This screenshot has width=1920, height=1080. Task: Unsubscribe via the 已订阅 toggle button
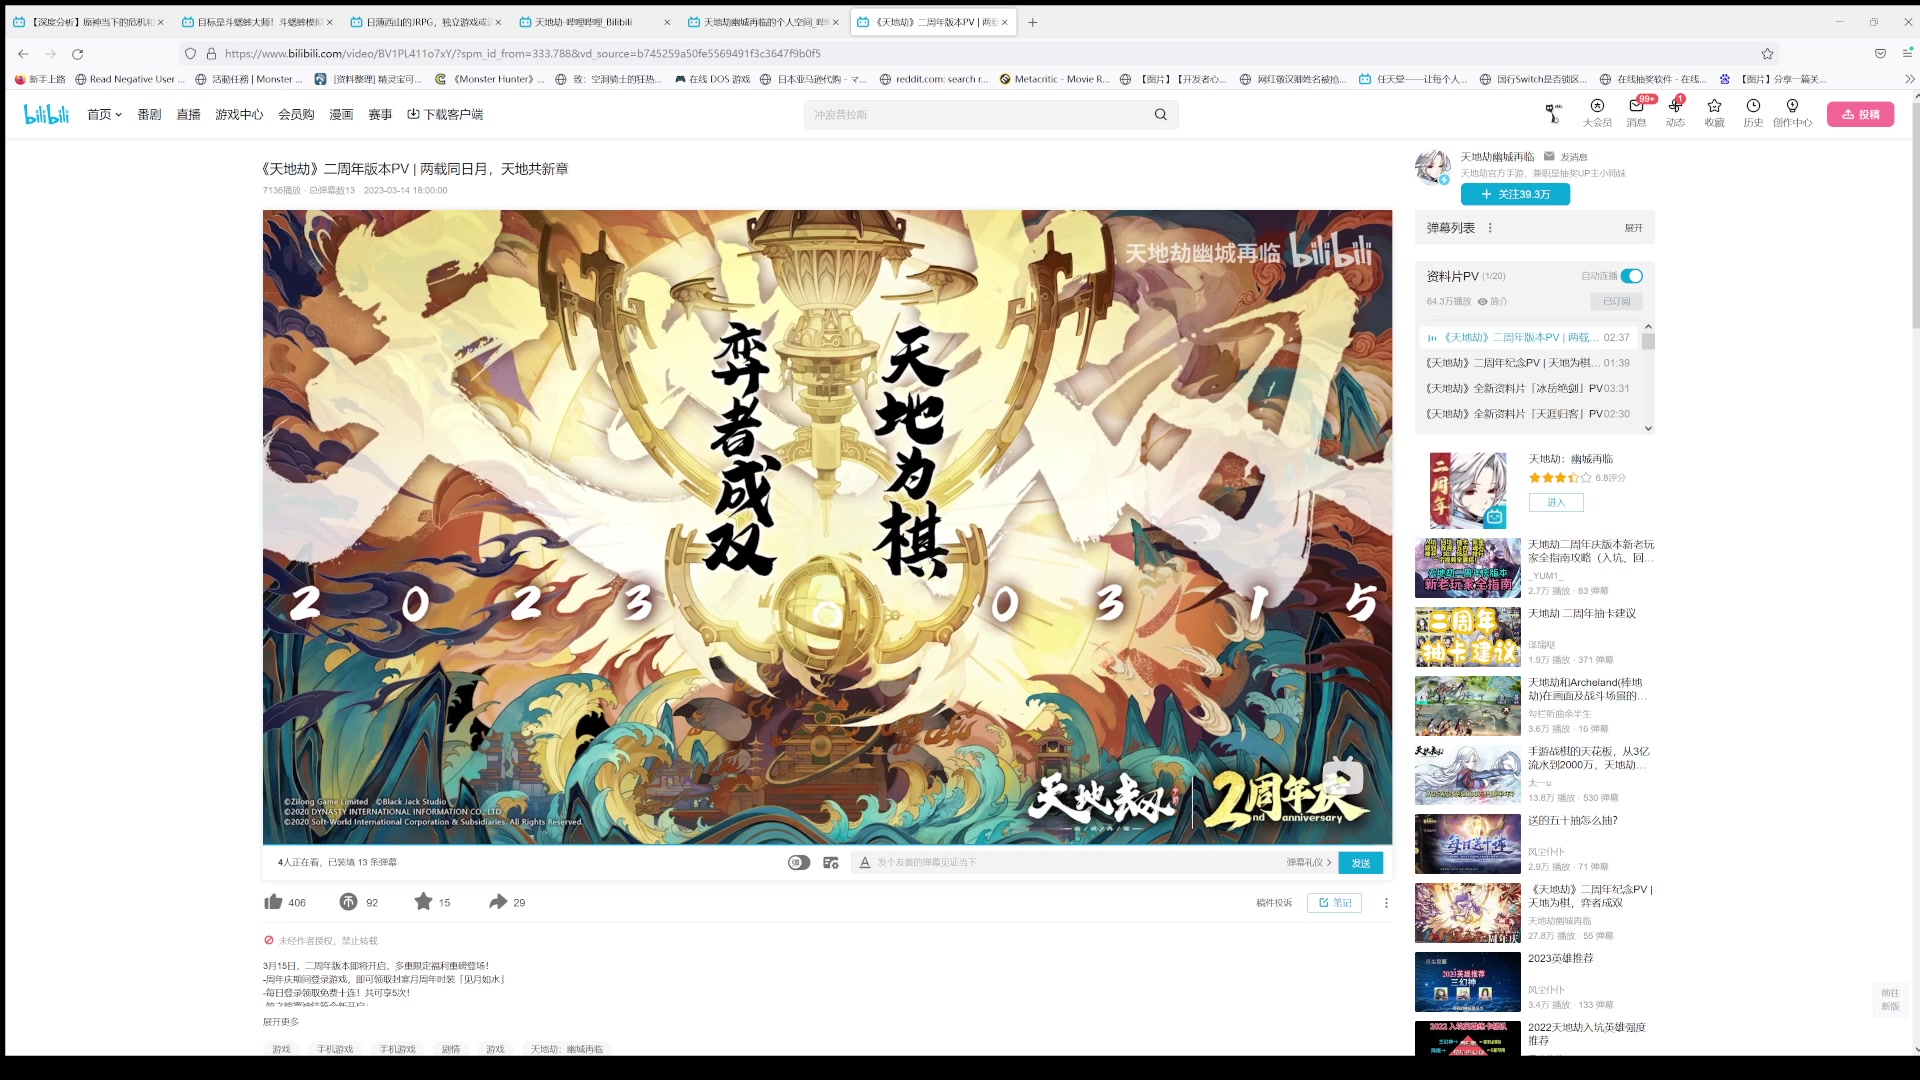[x=1616, y=301]
